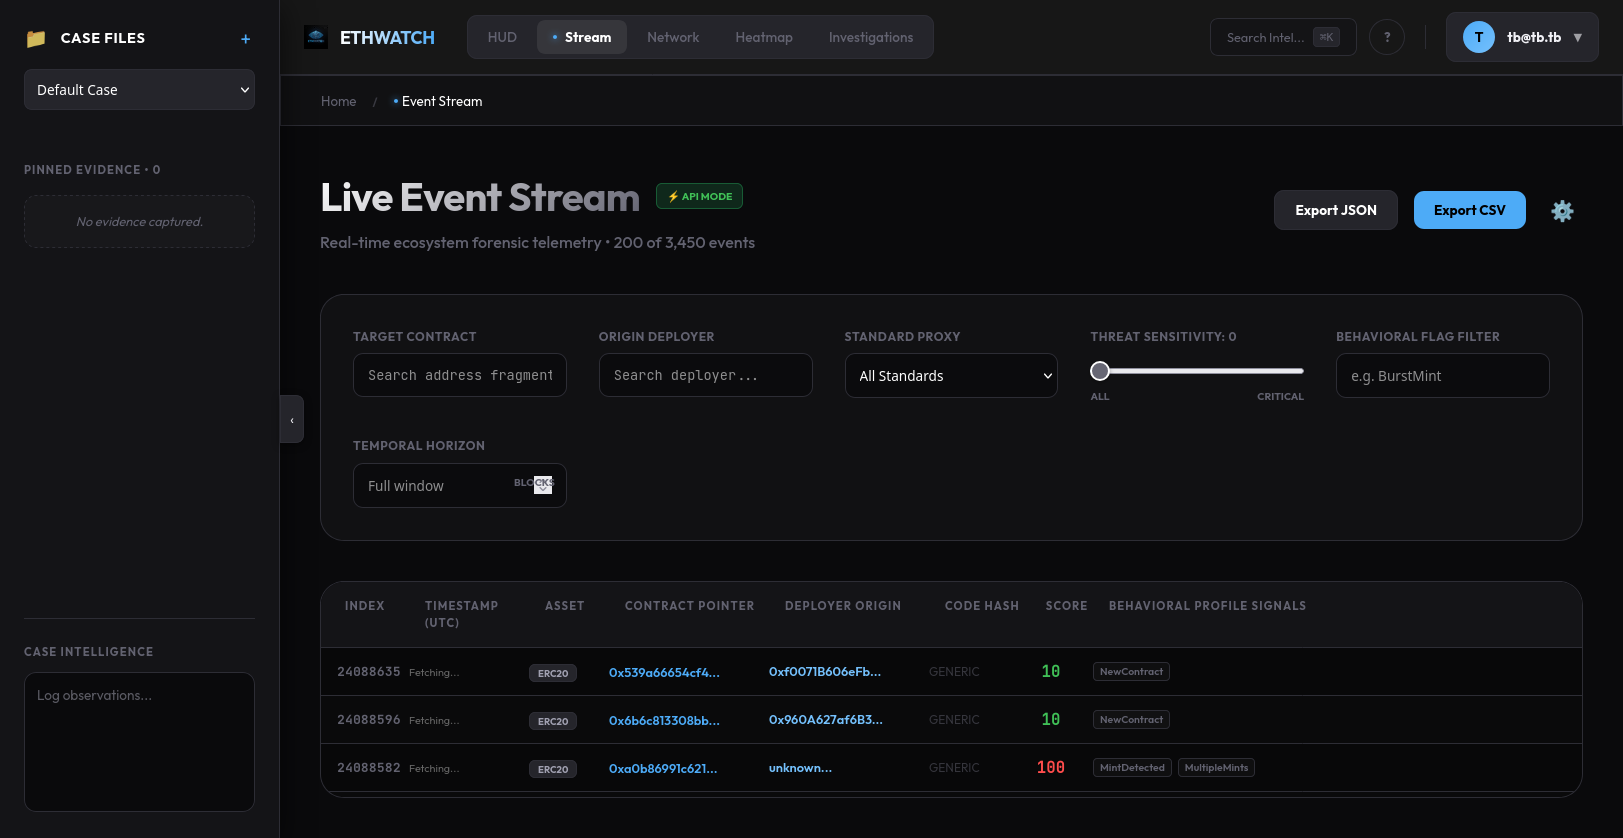The width and height of the screenshot is (1623, 838).
Task: Adjust the Threat Sensitivity slider handle
Action: [1100, 371]
